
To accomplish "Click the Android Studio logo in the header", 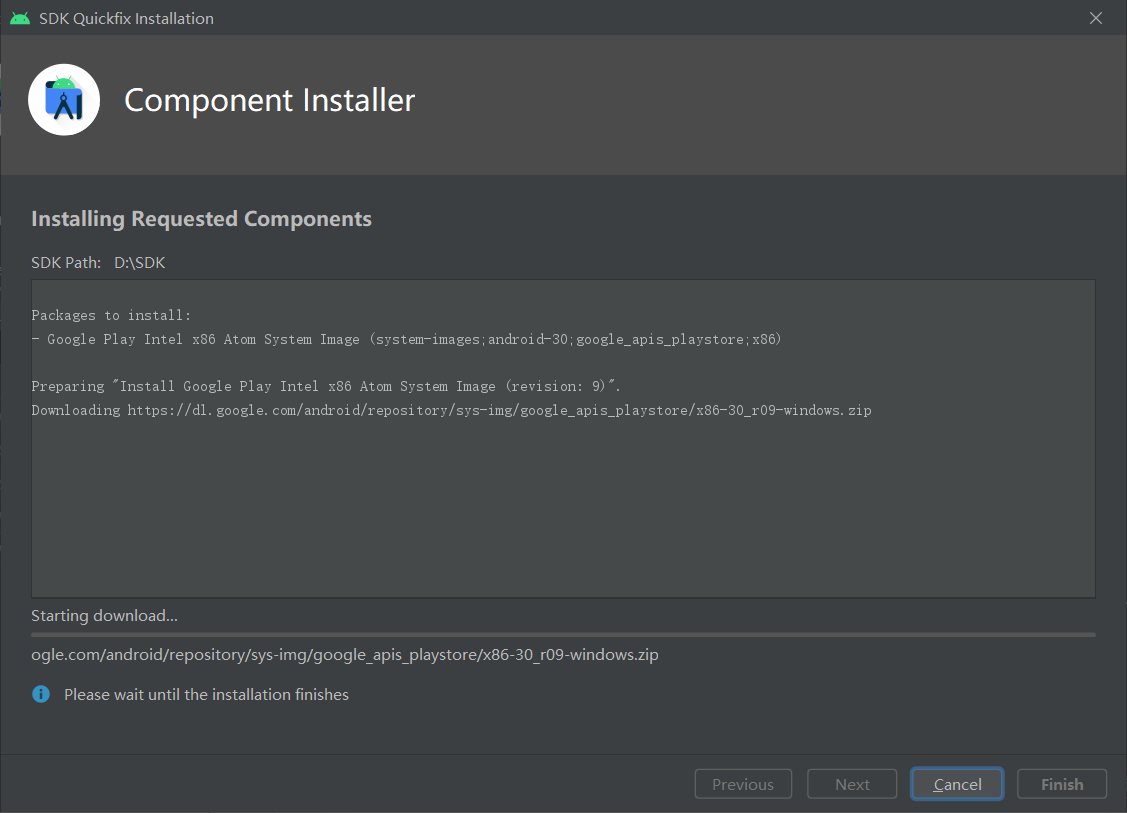I will 64,99.
